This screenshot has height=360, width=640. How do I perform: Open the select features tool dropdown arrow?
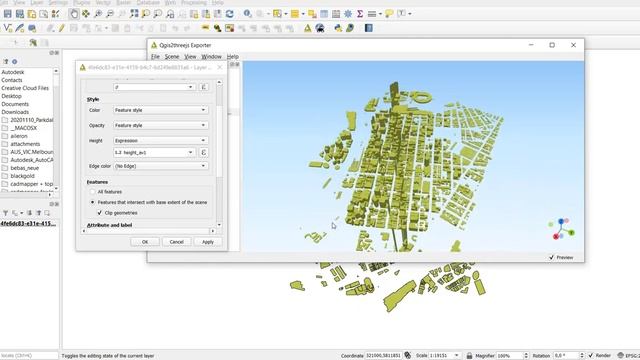285,14
